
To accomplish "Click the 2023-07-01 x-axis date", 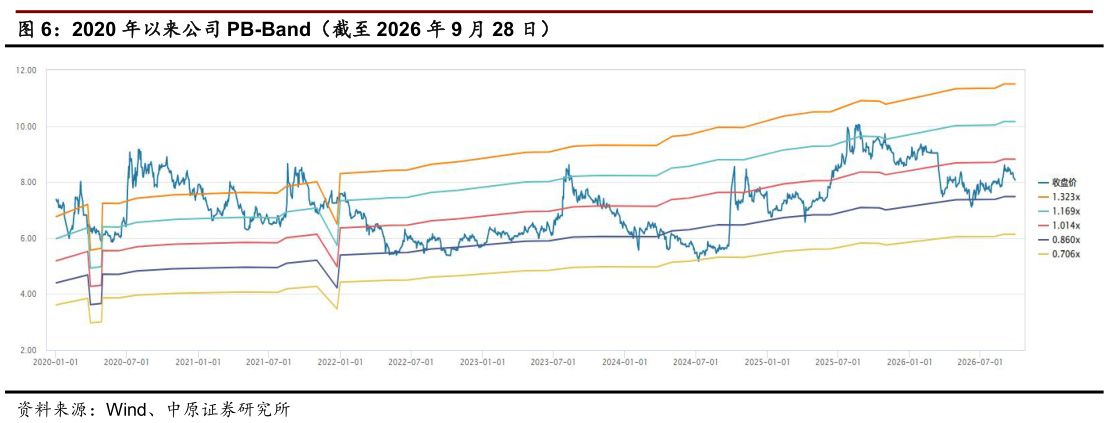I will 553,361.
